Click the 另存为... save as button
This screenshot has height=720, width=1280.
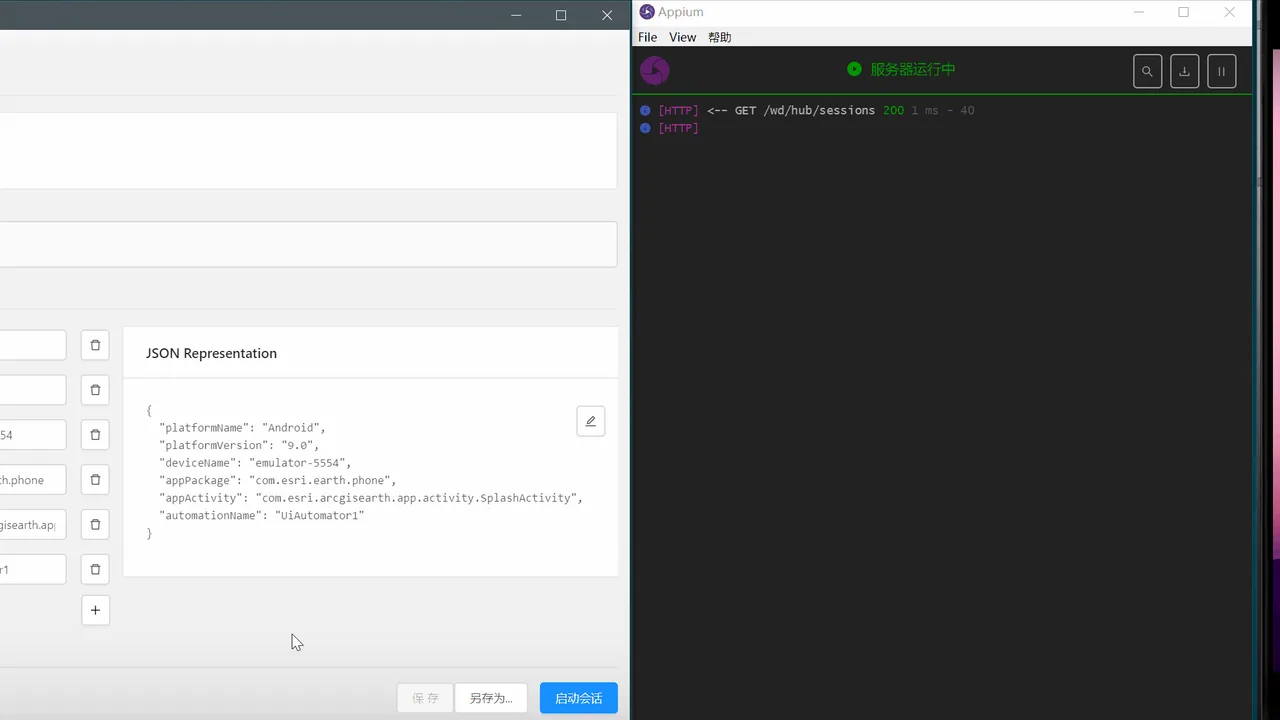pyautogui.click(x=490, y=698)
